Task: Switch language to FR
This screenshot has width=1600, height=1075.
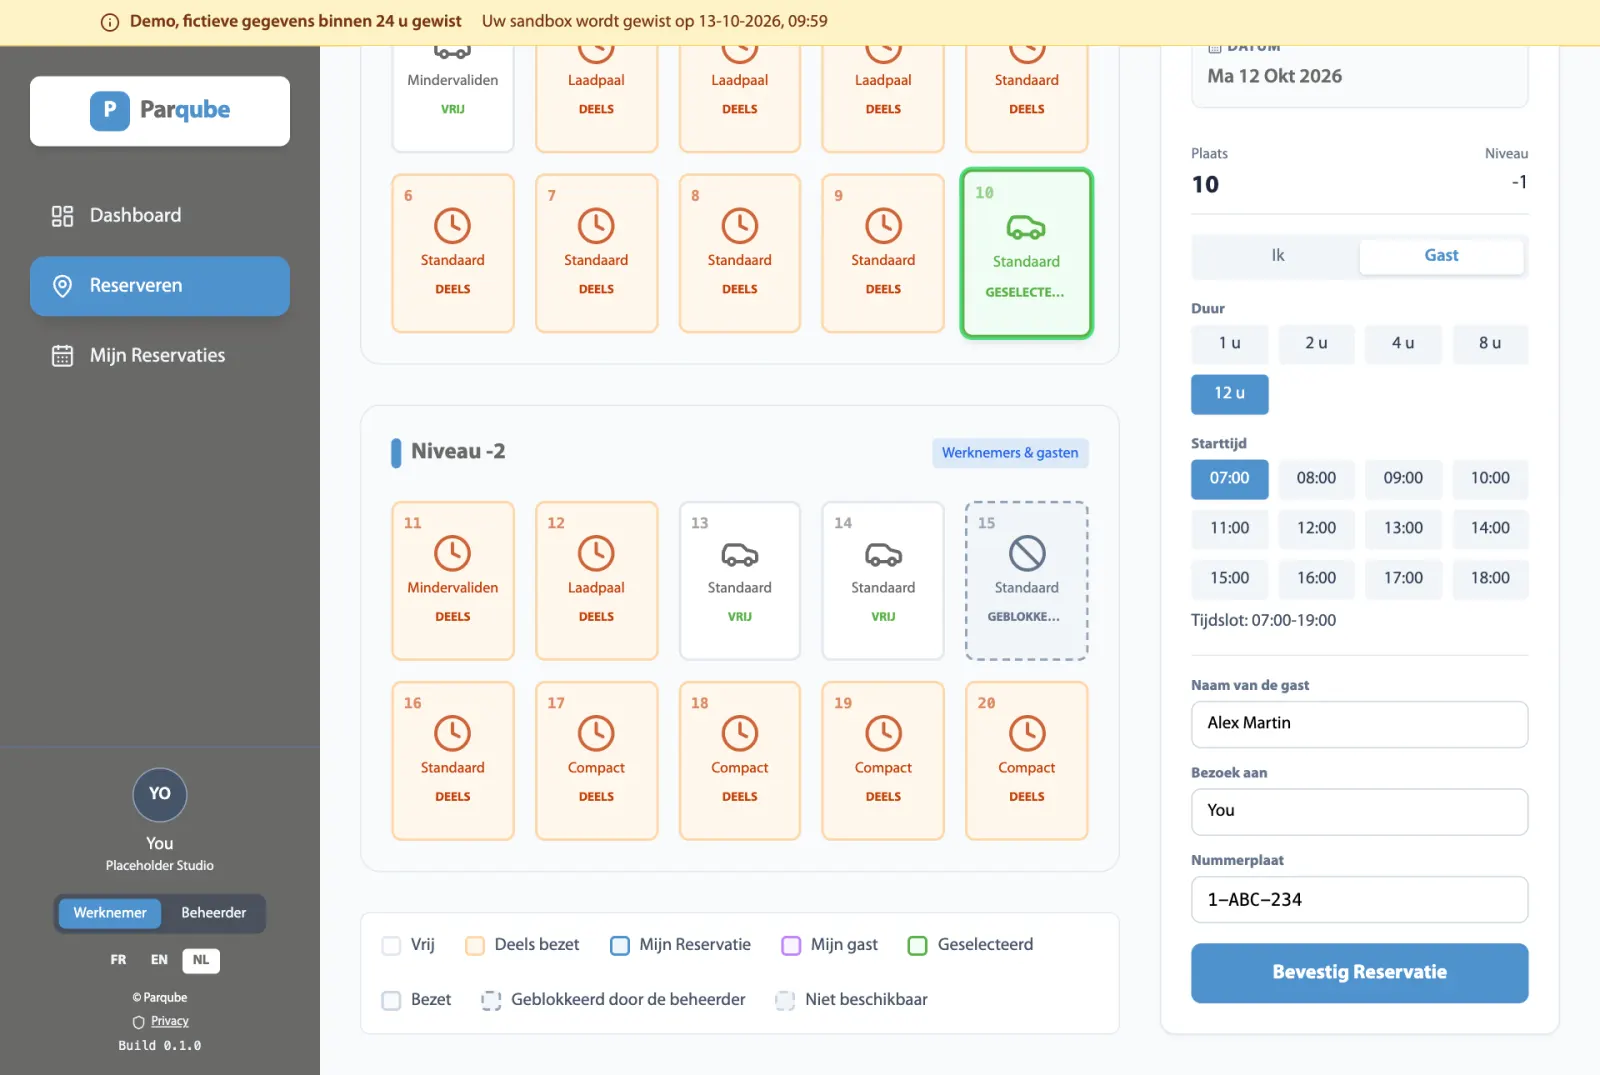Action: coord(118,960)
